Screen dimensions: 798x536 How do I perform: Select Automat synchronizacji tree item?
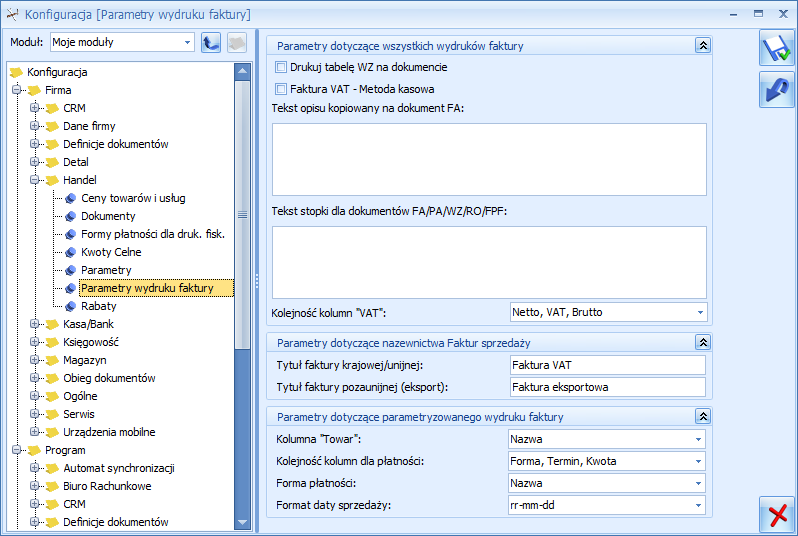tap(119, 468)
